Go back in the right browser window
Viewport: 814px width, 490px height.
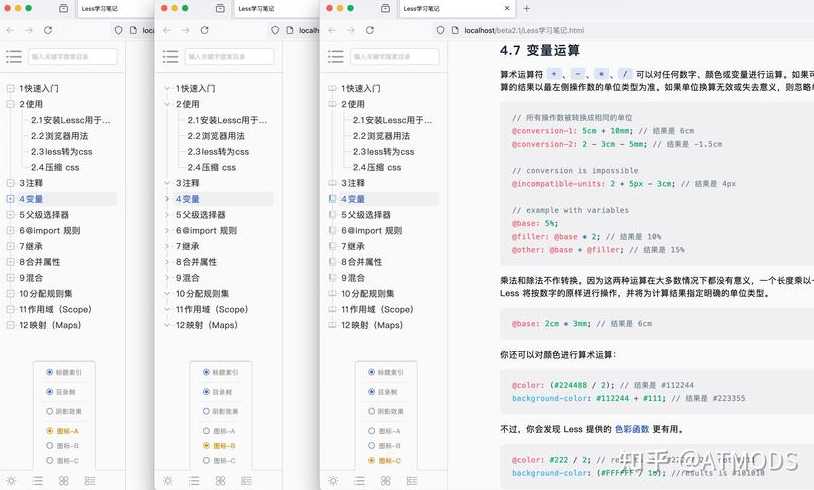332,31
